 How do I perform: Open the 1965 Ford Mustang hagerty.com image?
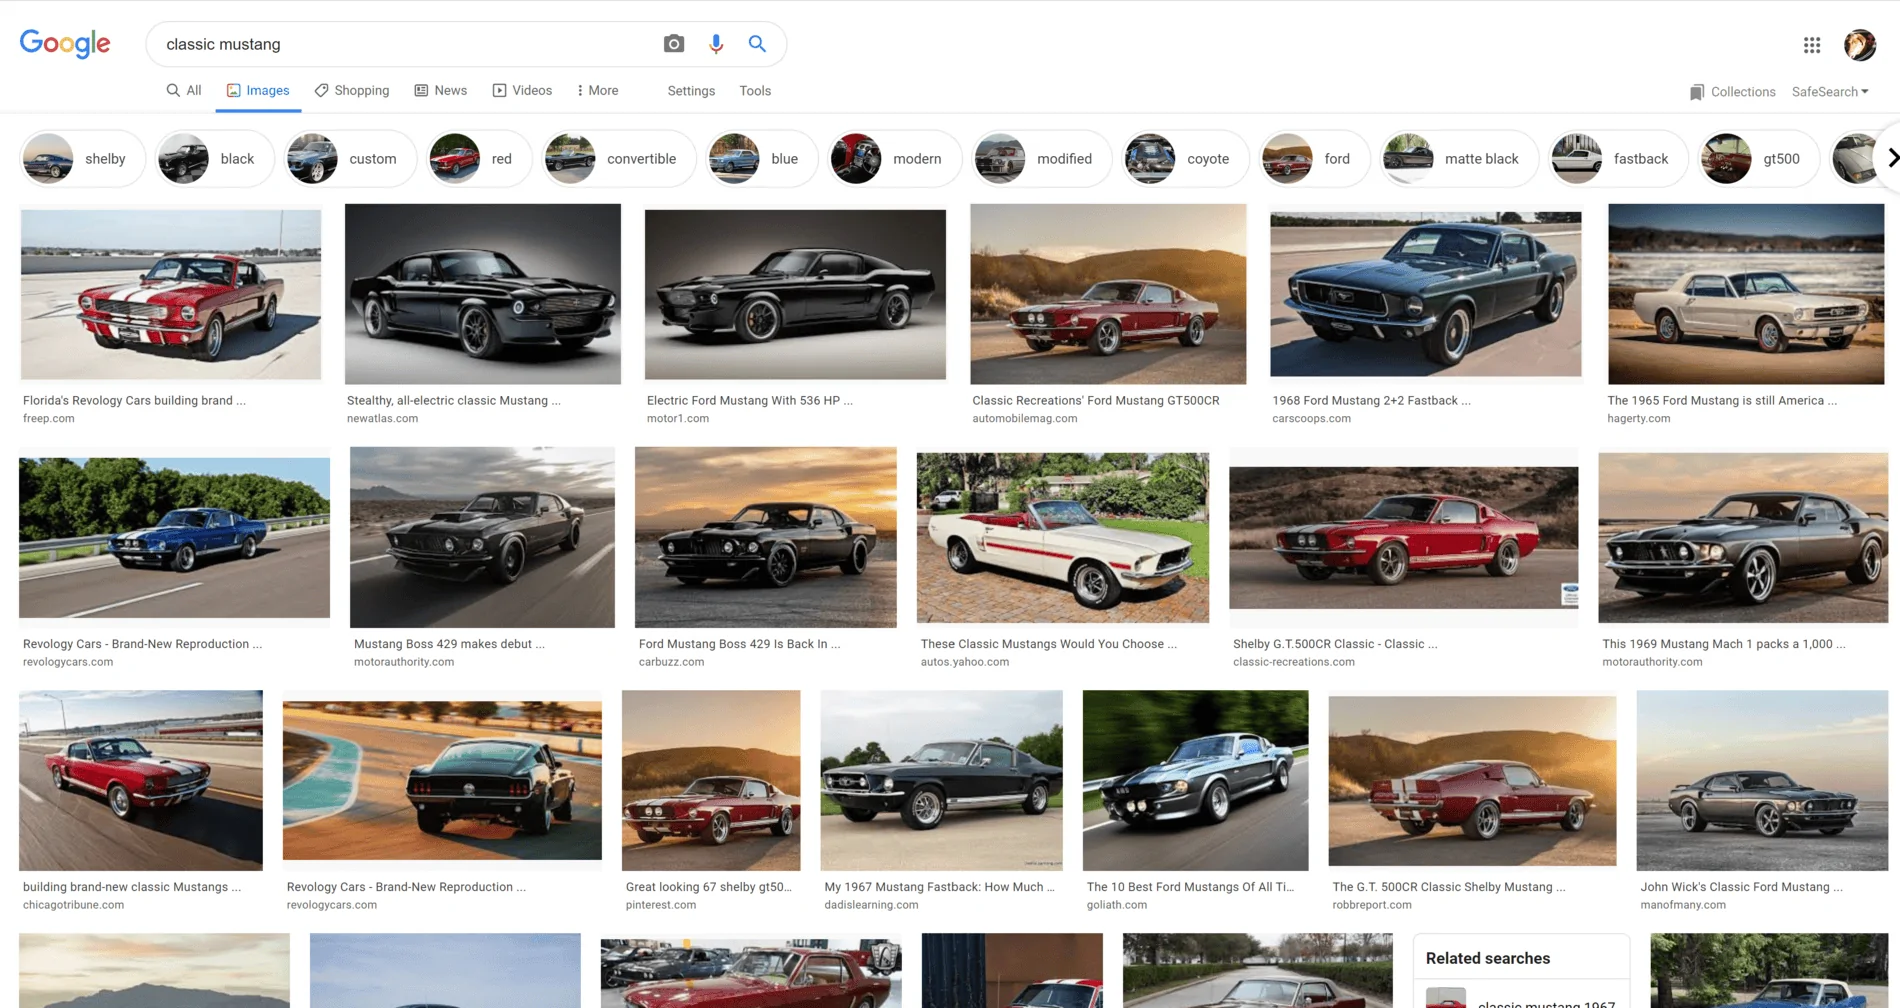coord(1746,294)
